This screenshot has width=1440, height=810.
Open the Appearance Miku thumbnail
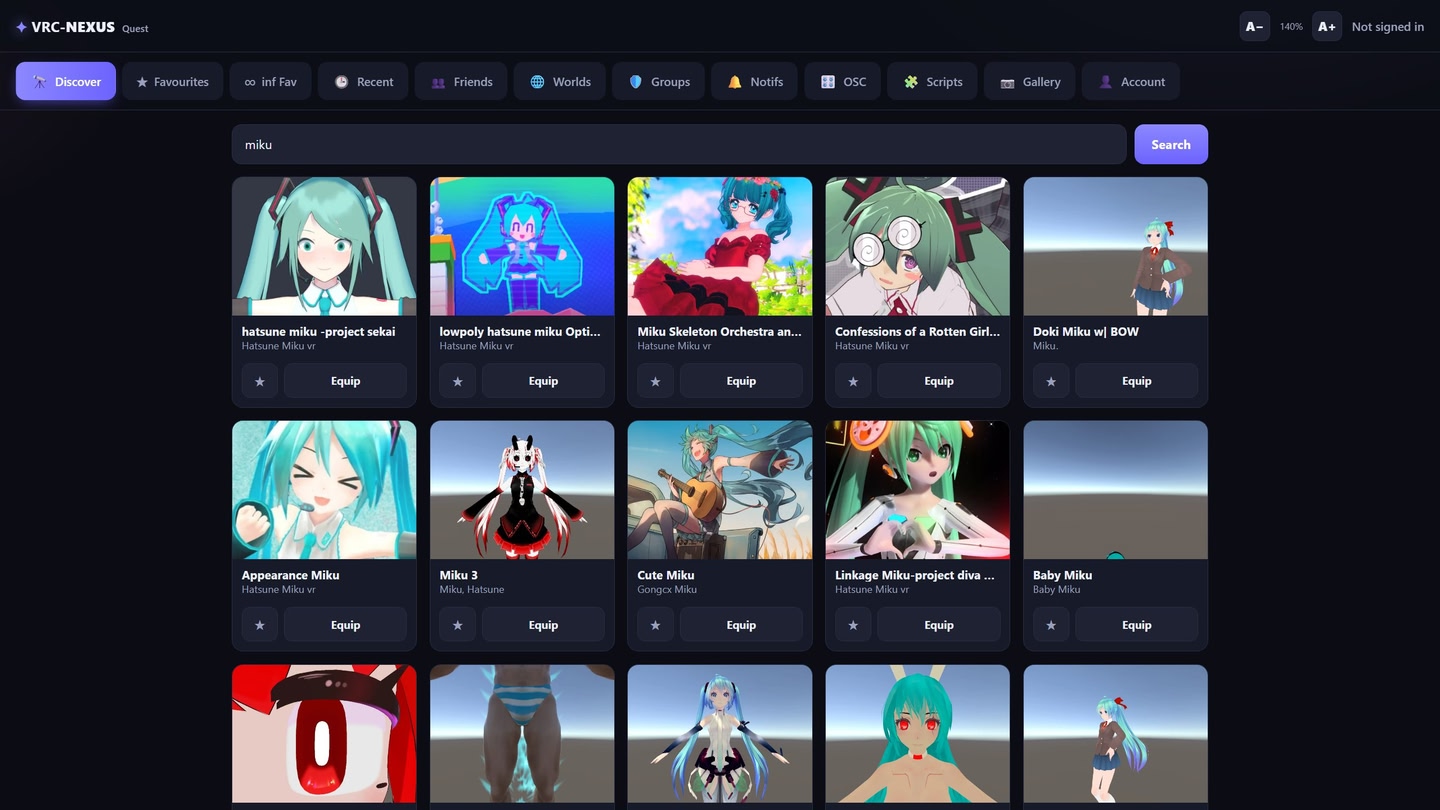(324, 490)
